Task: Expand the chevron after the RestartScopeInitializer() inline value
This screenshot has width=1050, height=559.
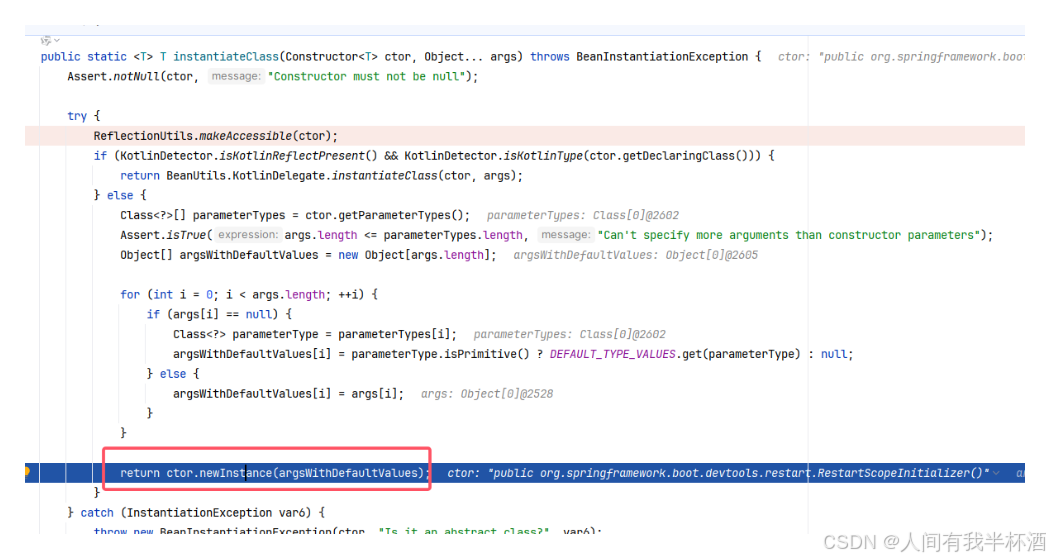Action: pyautogui.click(x=996, y=473)
